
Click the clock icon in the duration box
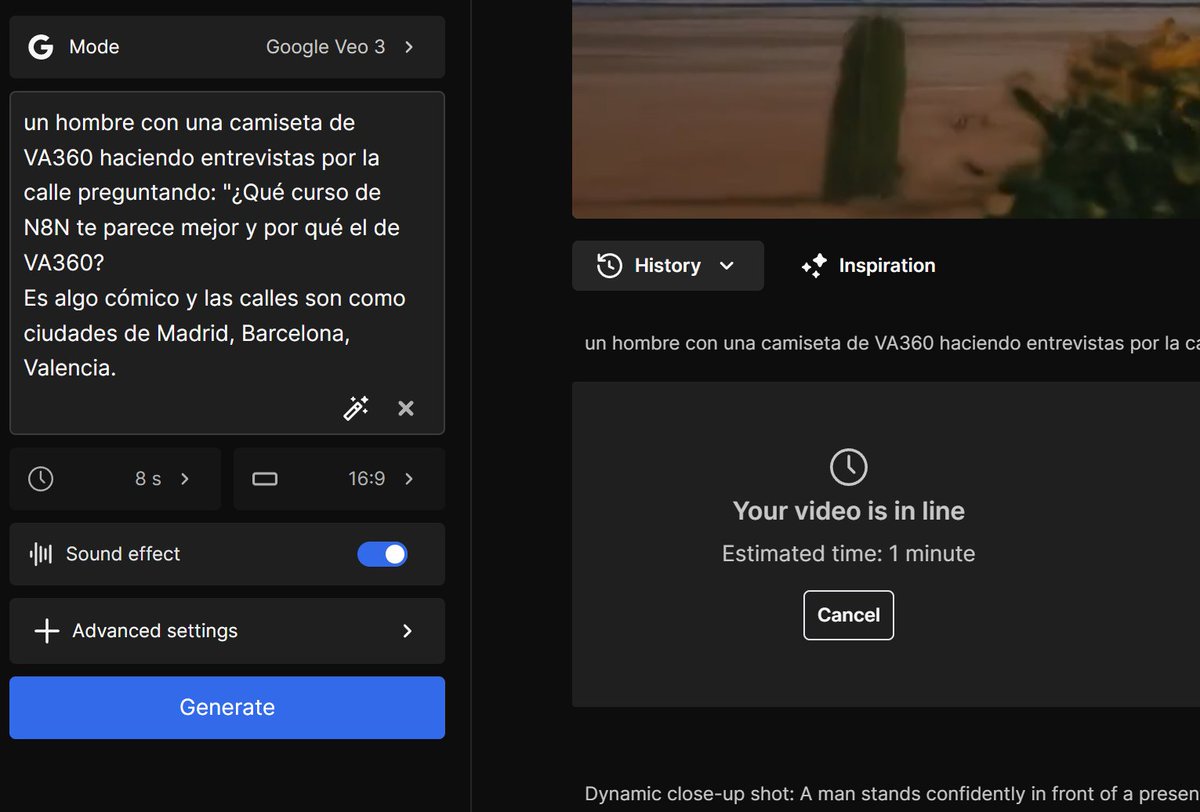[x=41, y=479]
